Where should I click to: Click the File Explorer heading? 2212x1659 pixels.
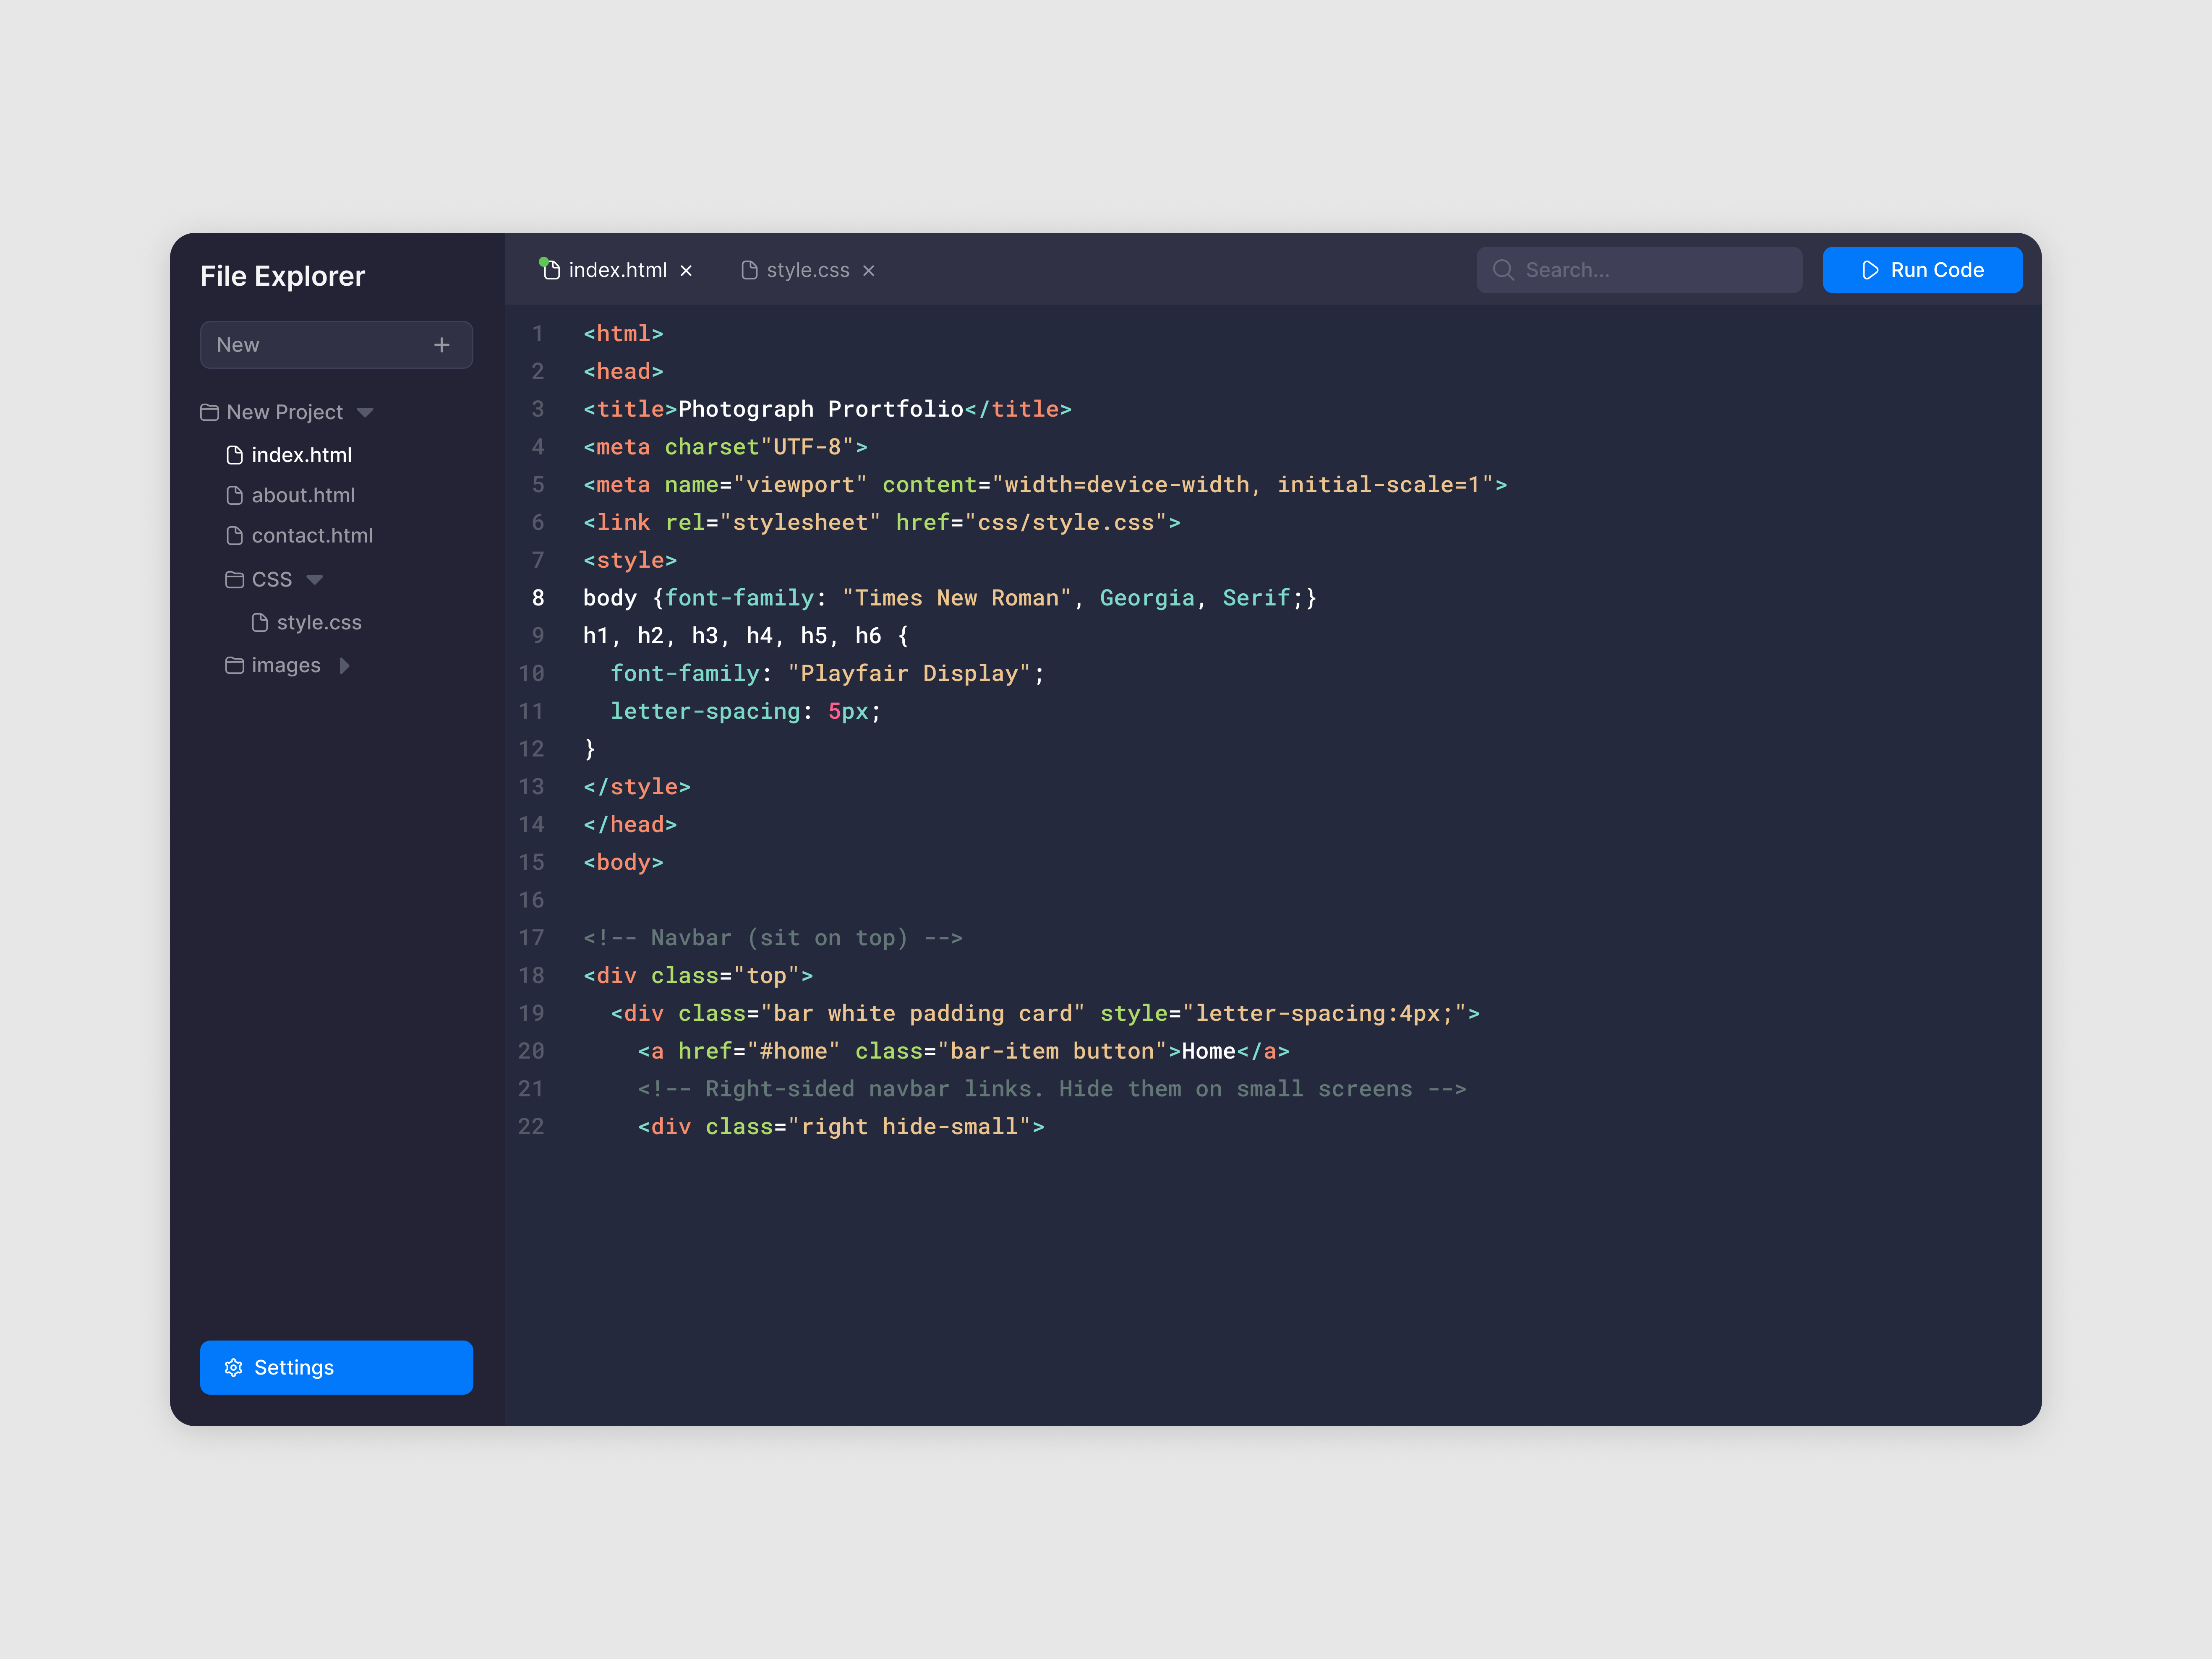click(282, 276)
